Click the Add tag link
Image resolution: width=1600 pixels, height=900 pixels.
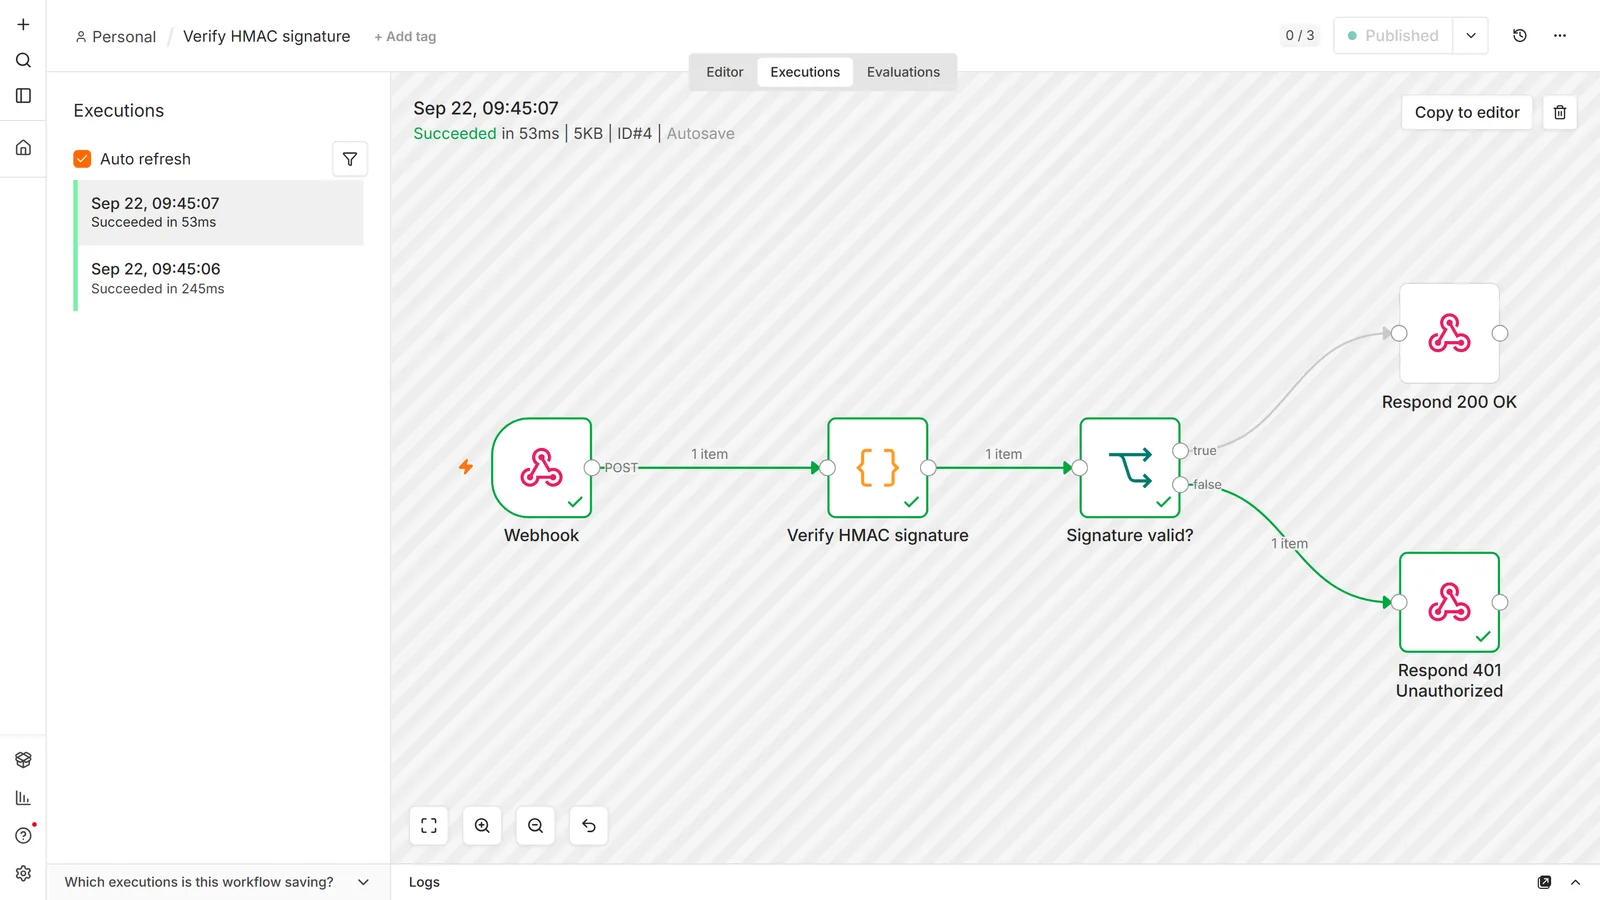click(x=405, y=37)
